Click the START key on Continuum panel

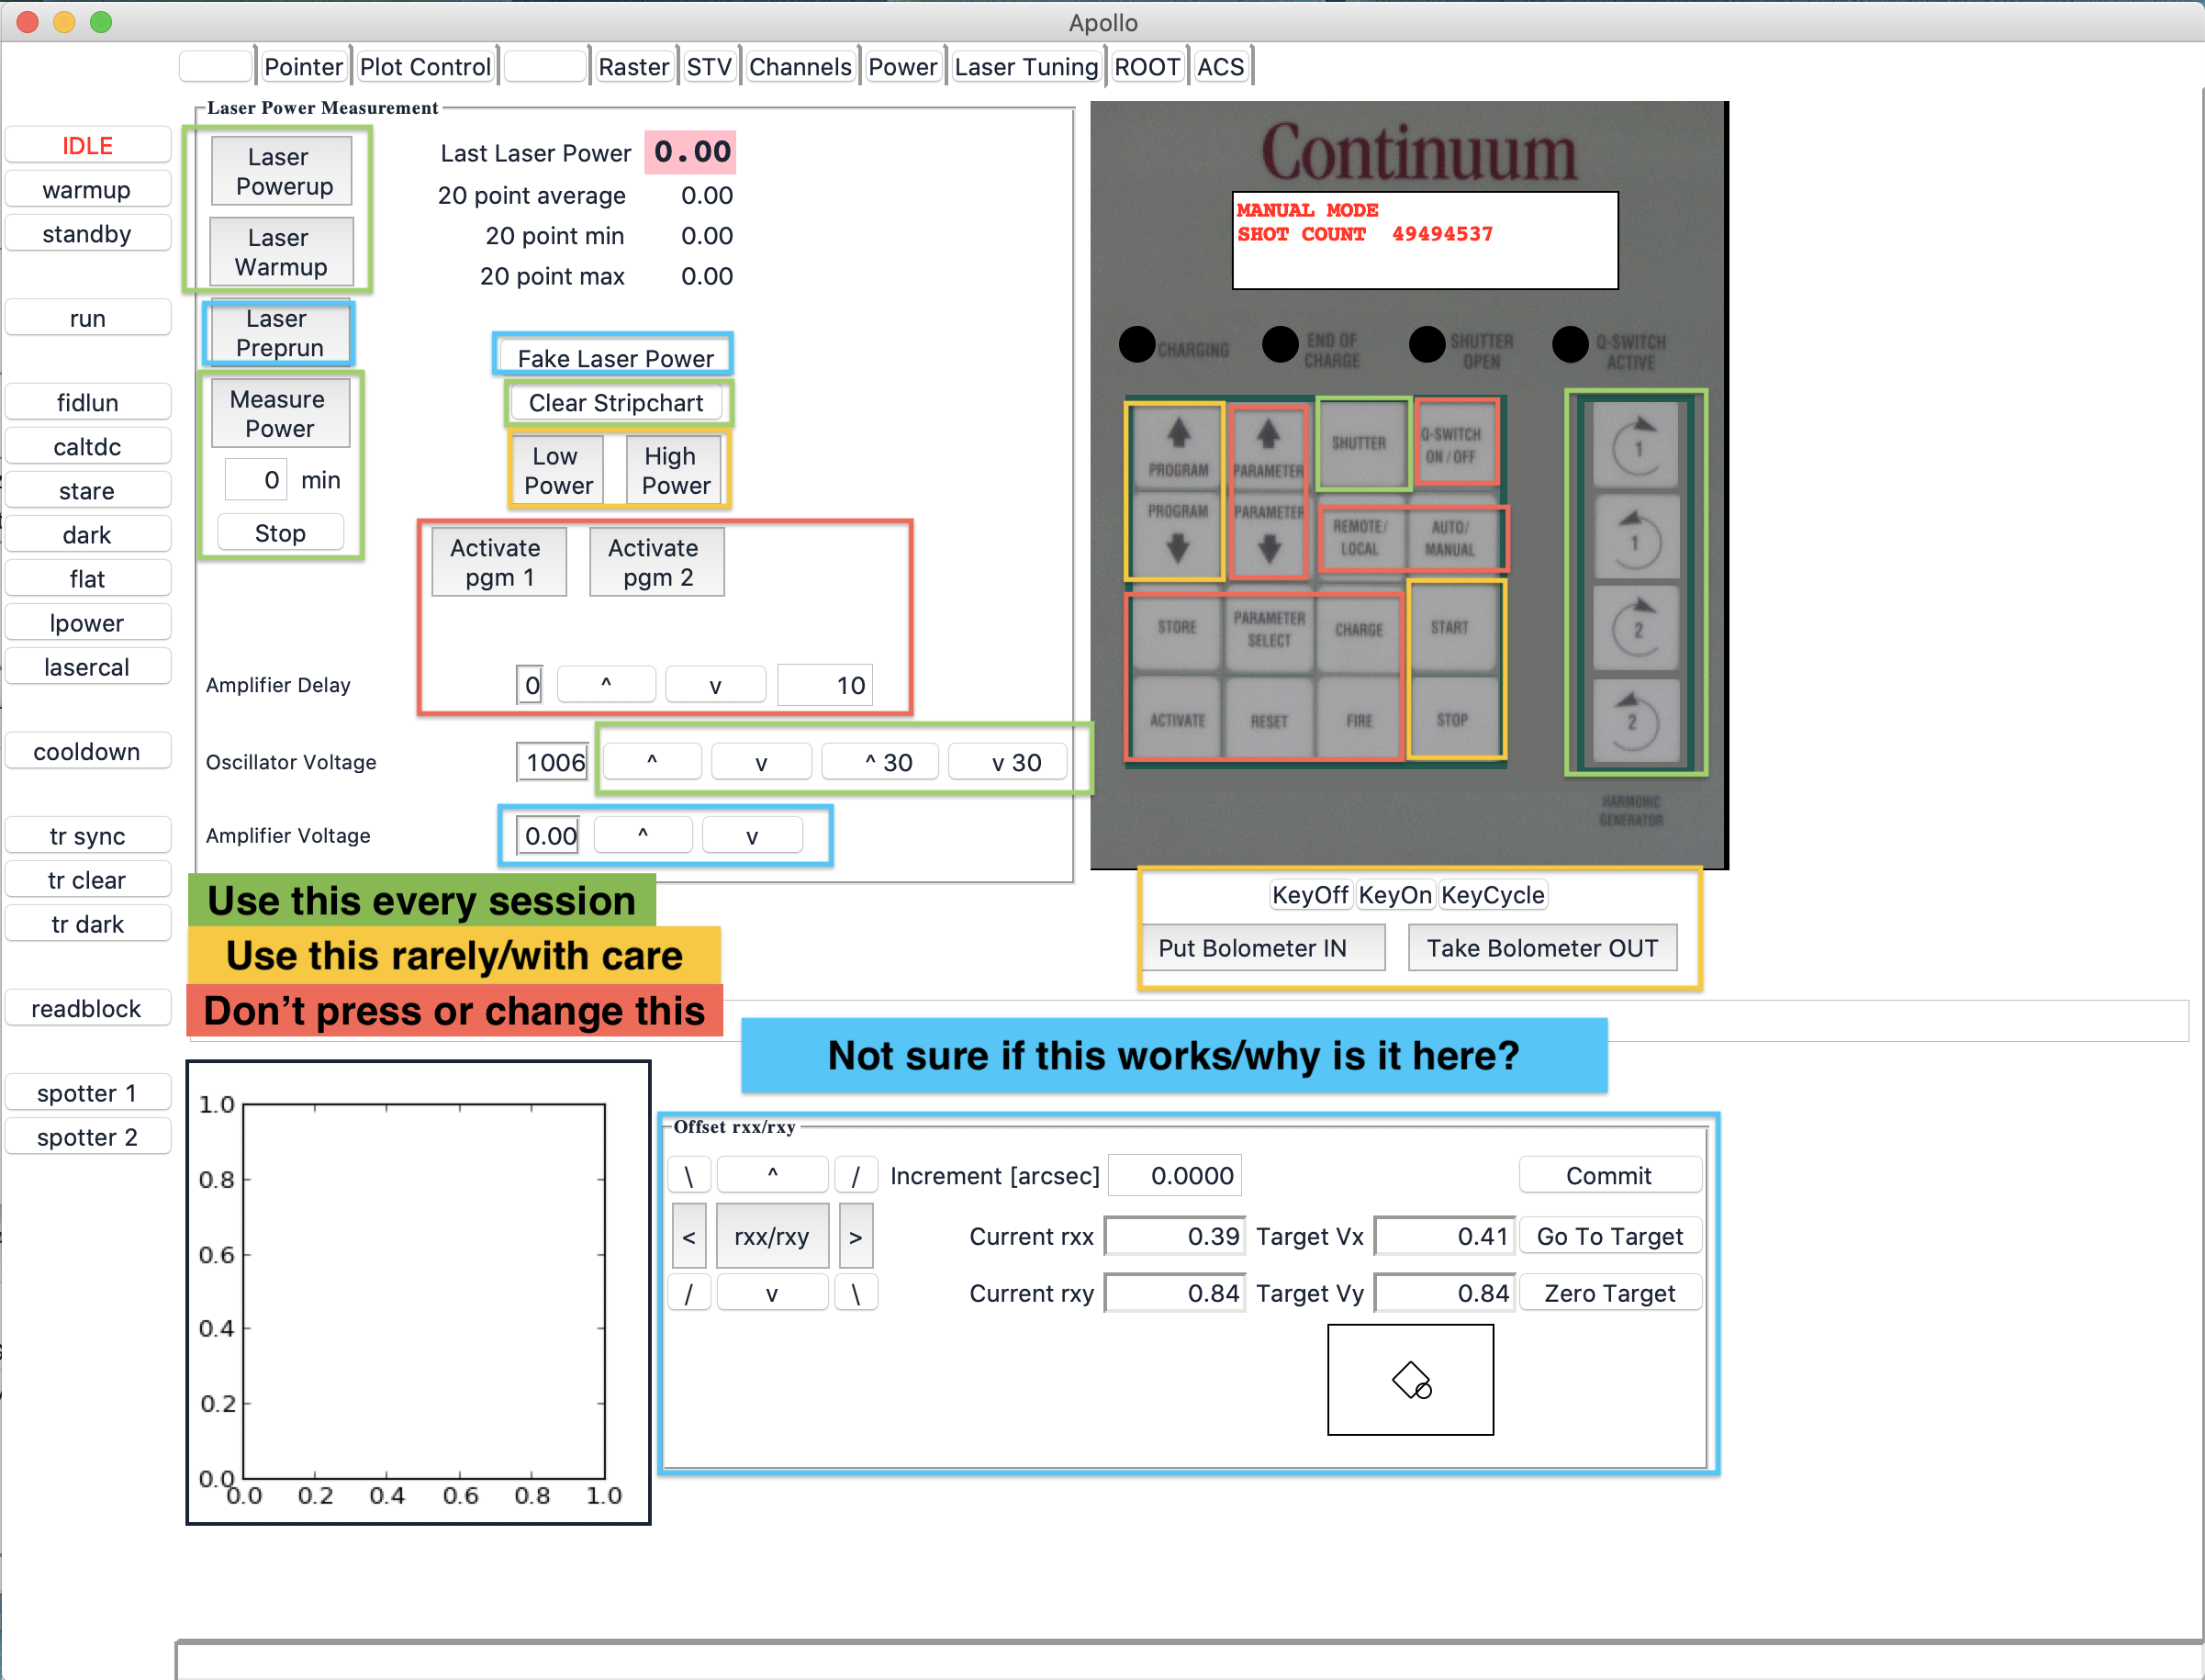pos(1450,627)
